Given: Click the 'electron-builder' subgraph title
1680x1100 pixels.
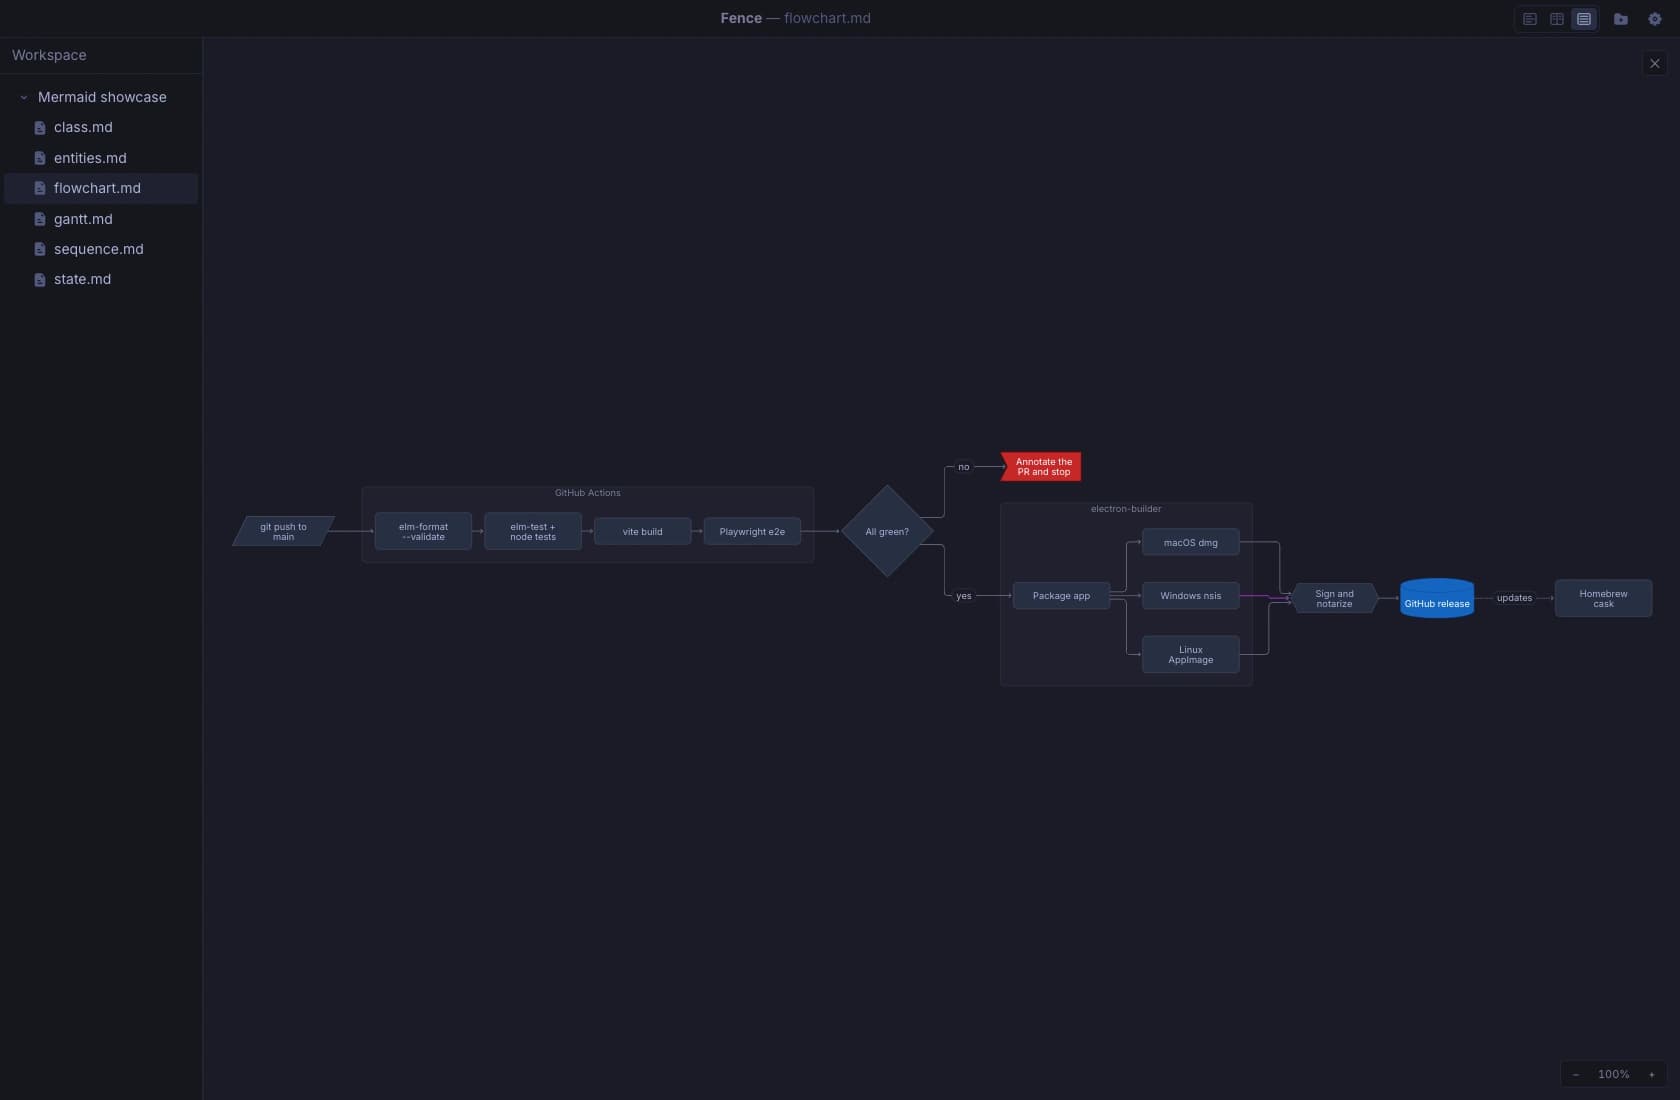Looking at the screenshot, I should 1126,509.
